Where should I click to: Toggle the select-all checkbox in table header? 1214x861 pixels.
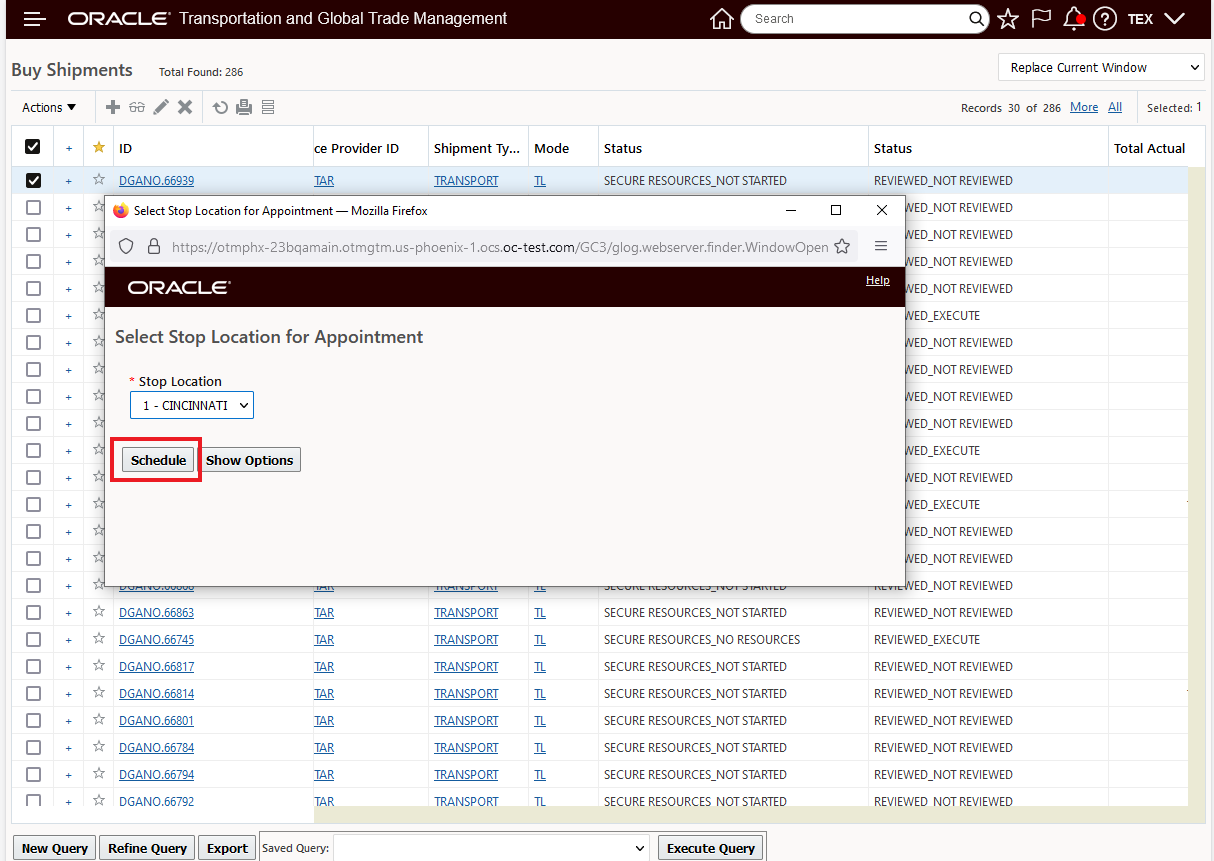click(x=33, y=147)
